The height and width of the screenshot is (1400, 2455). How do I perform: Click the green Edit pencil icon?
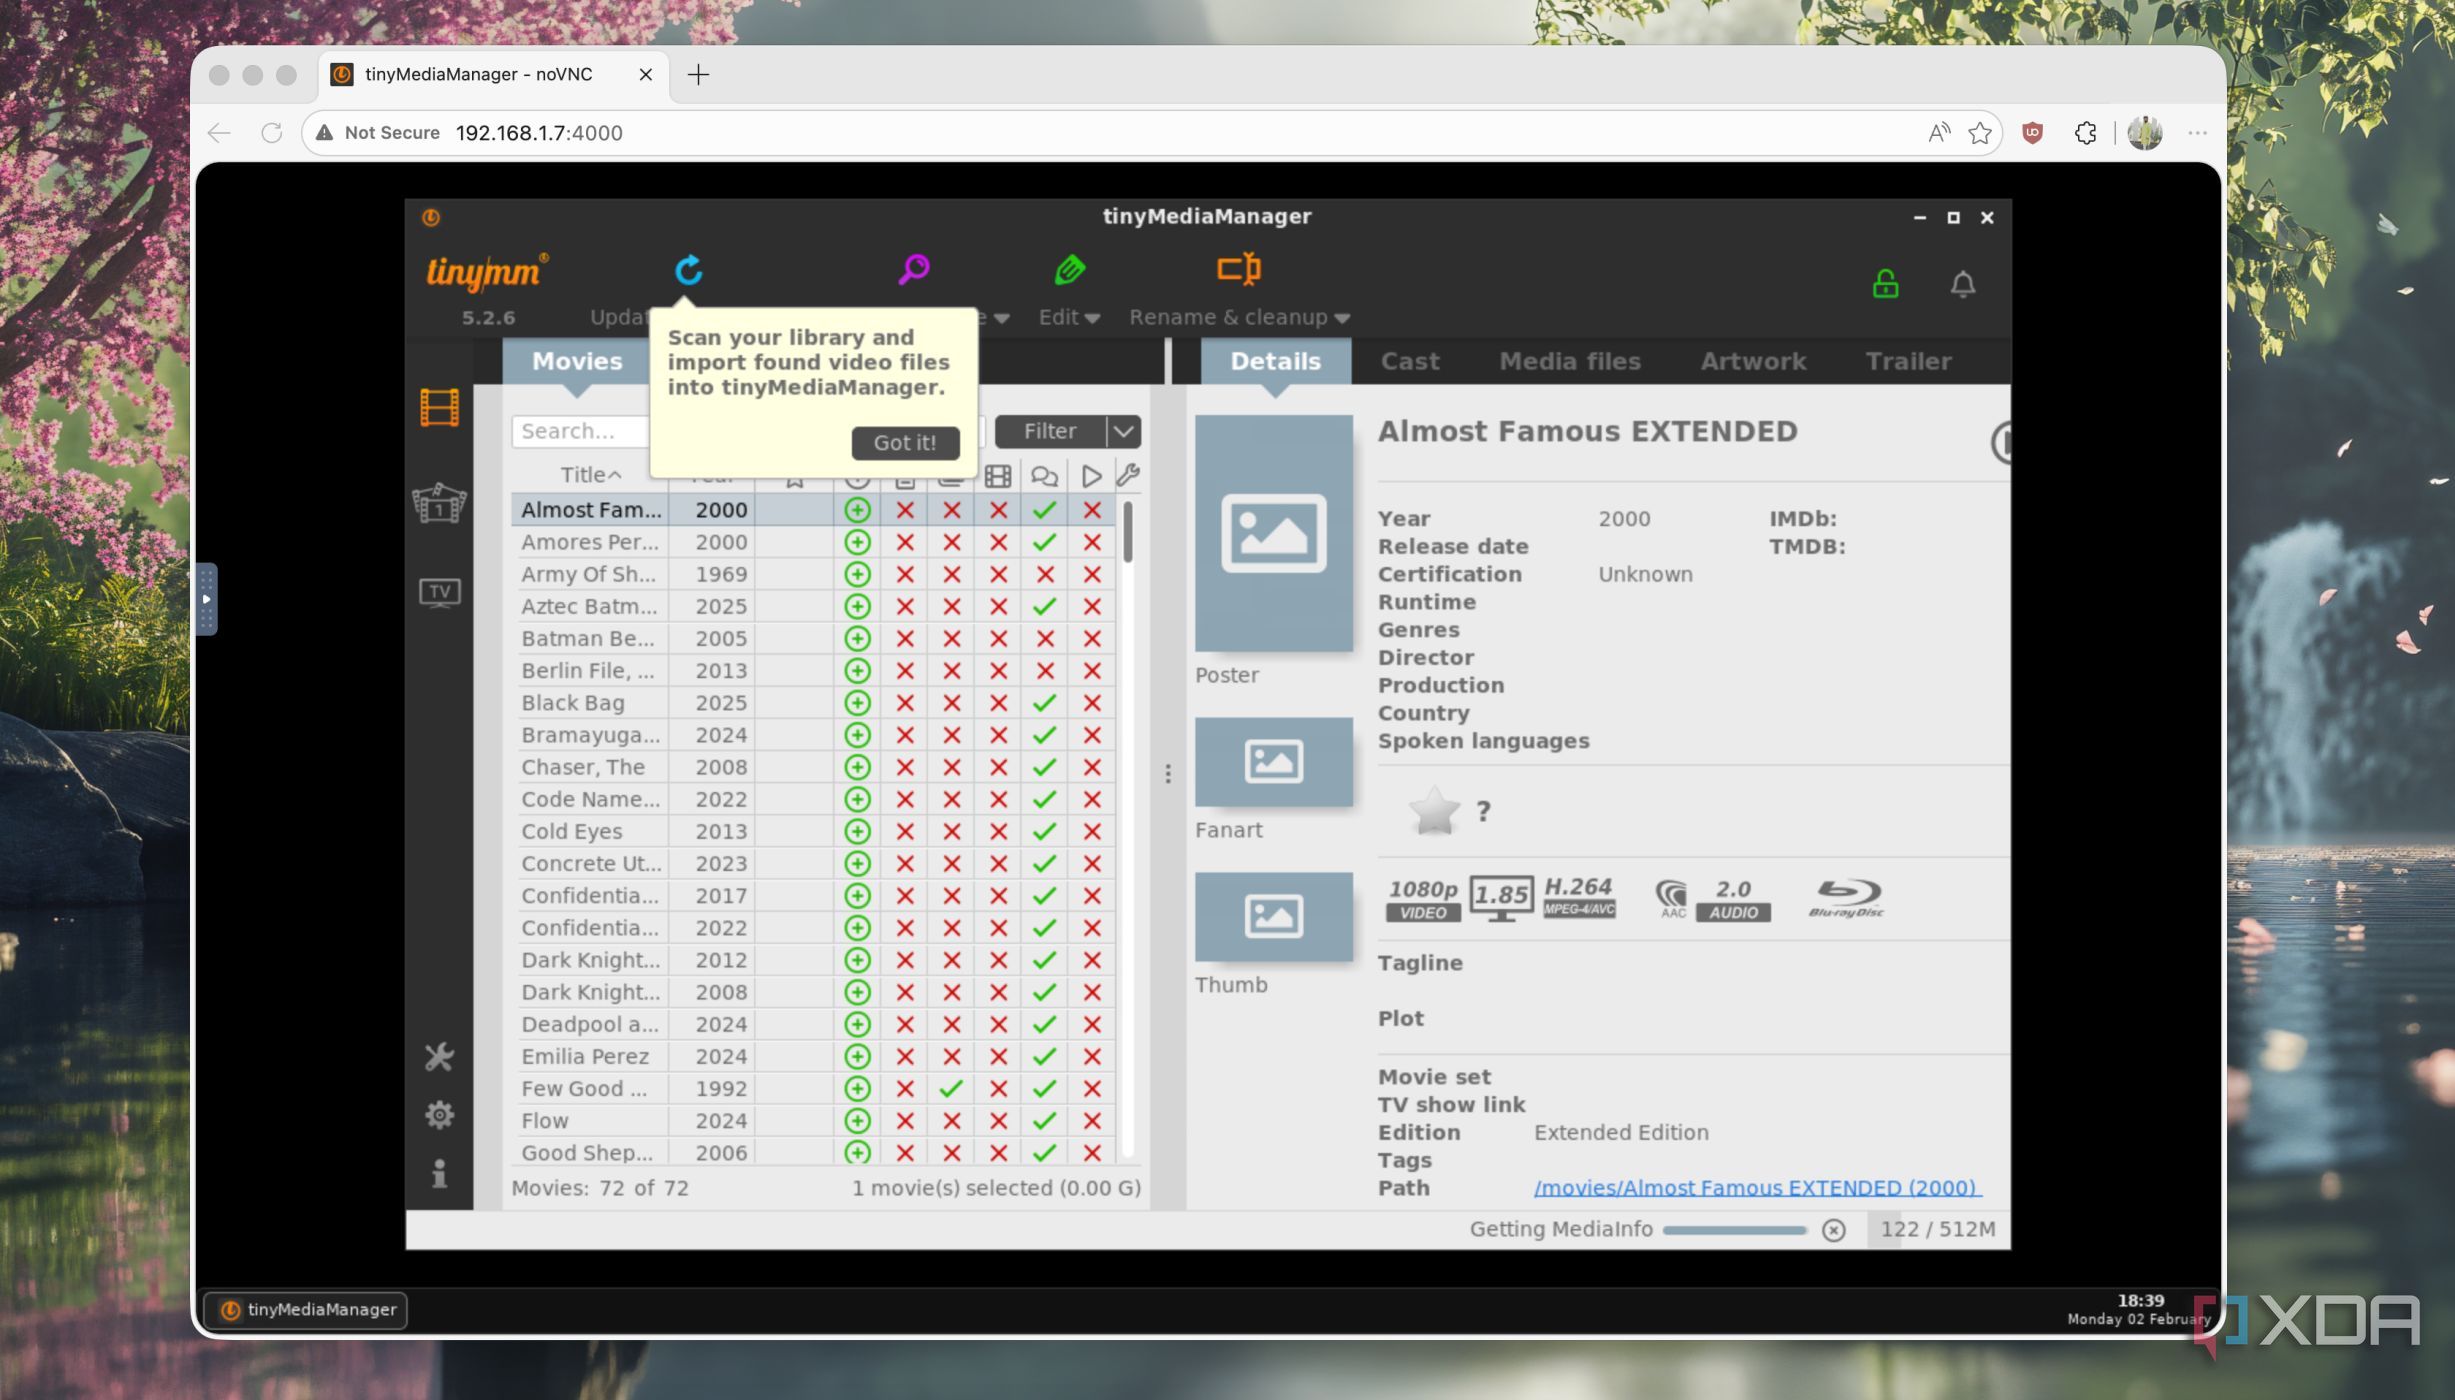click(x=1069, y=269)
